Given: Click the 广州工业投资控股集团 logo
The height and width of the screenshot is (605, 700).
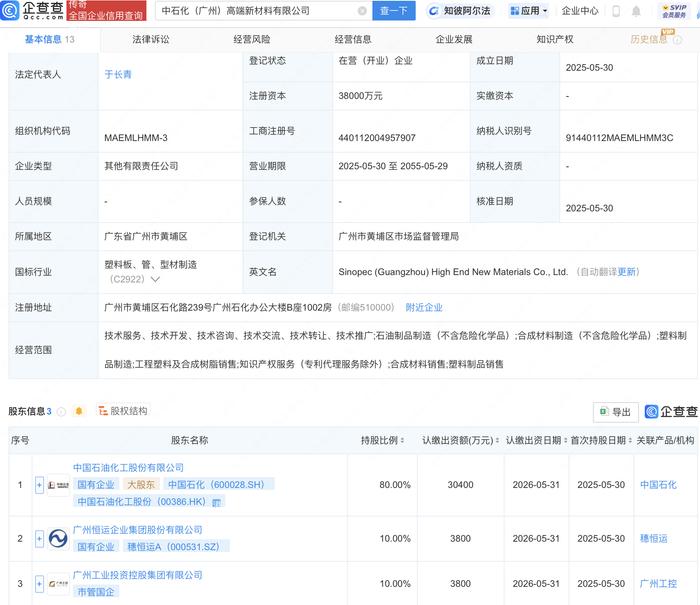Looking at the screenshot, I should click(x=58, y=584).
